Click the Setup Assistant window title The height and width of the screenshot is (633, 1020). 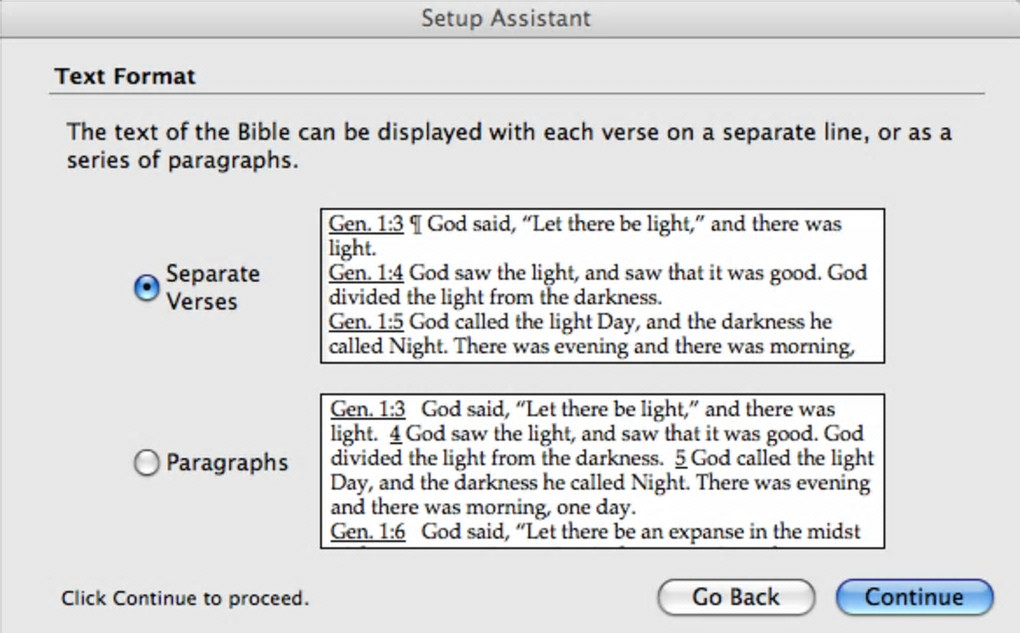tap(505, 18)
